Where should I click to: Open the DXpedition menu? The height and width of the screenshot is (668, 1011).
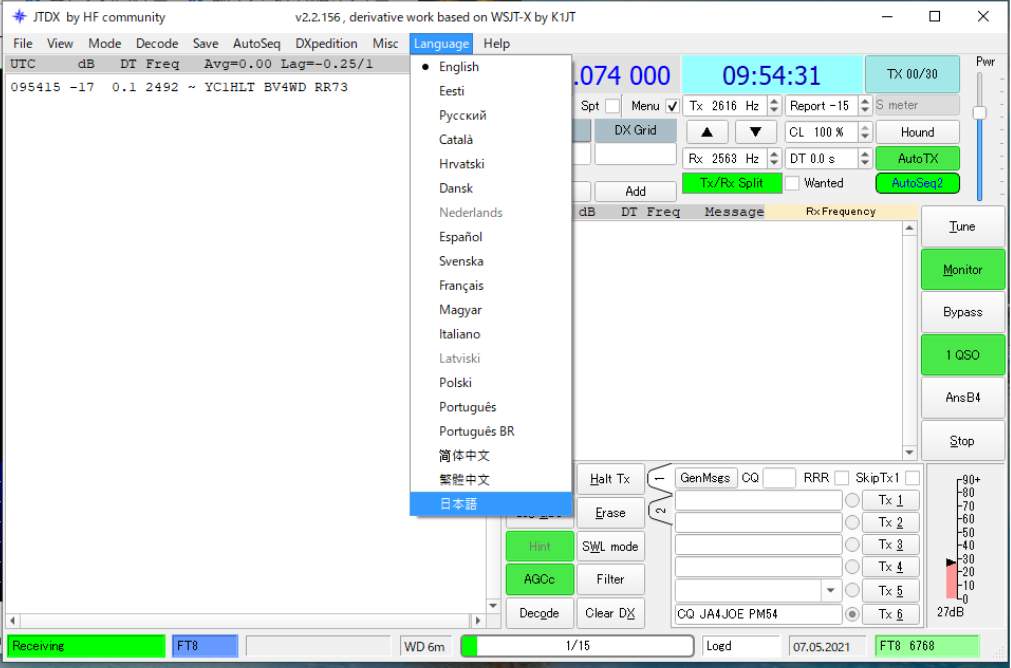326,43
